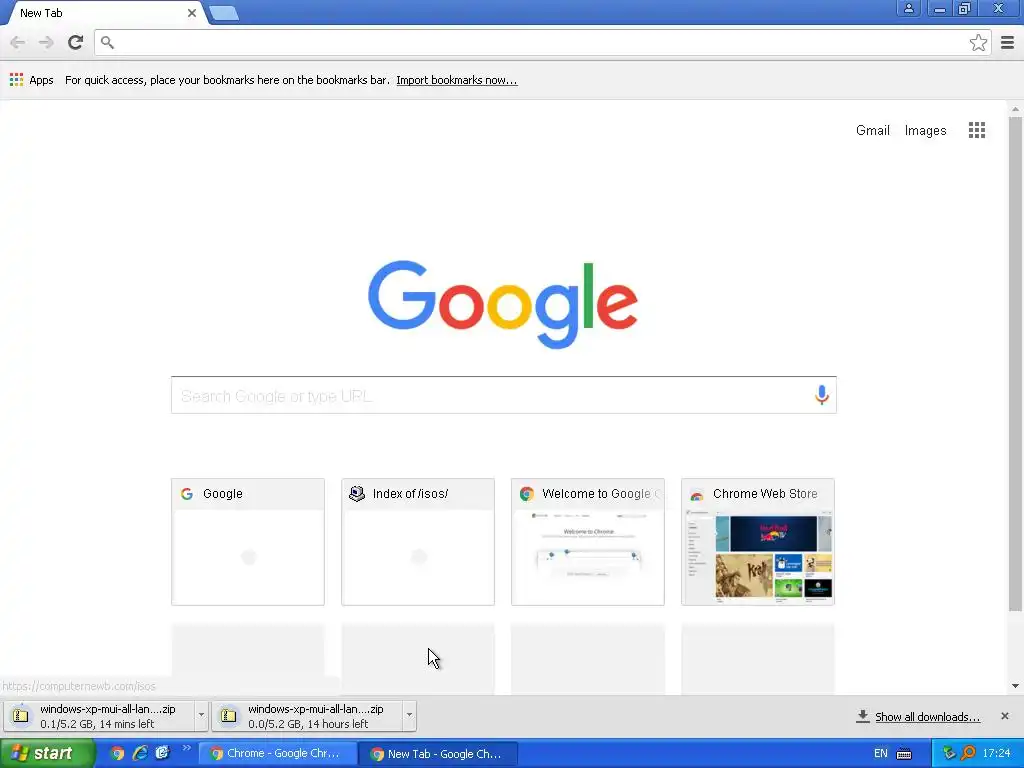1024x768 pixels.
Task: Focus the address bar omnibox
Action: [542, 43]
